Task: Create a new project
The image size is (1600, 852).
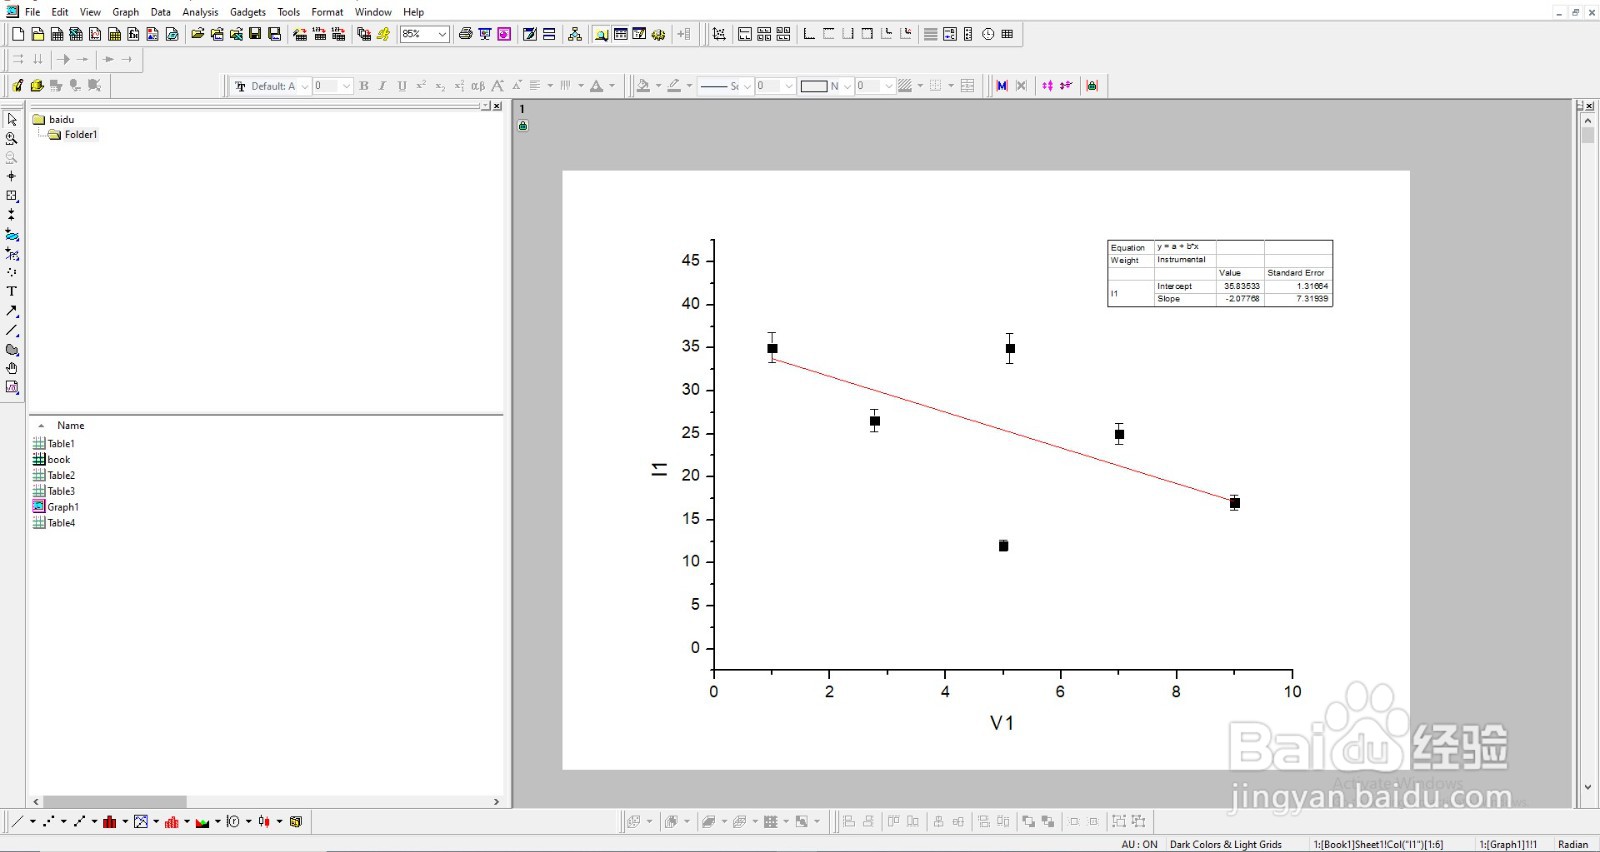Action: pyautogui.click(x=18, y=34)
